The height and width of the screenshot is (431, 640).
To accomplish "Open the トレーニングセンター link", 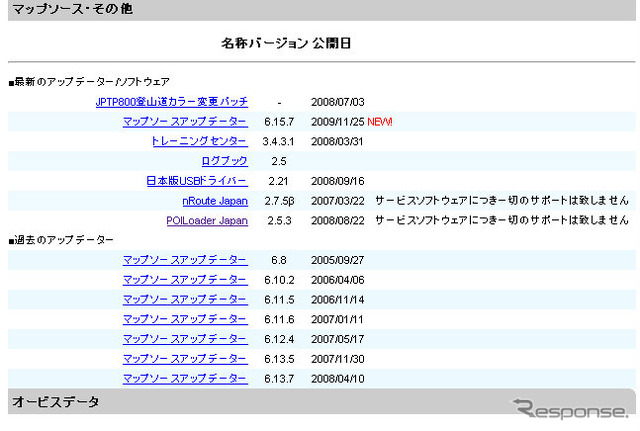I will 199,141.
